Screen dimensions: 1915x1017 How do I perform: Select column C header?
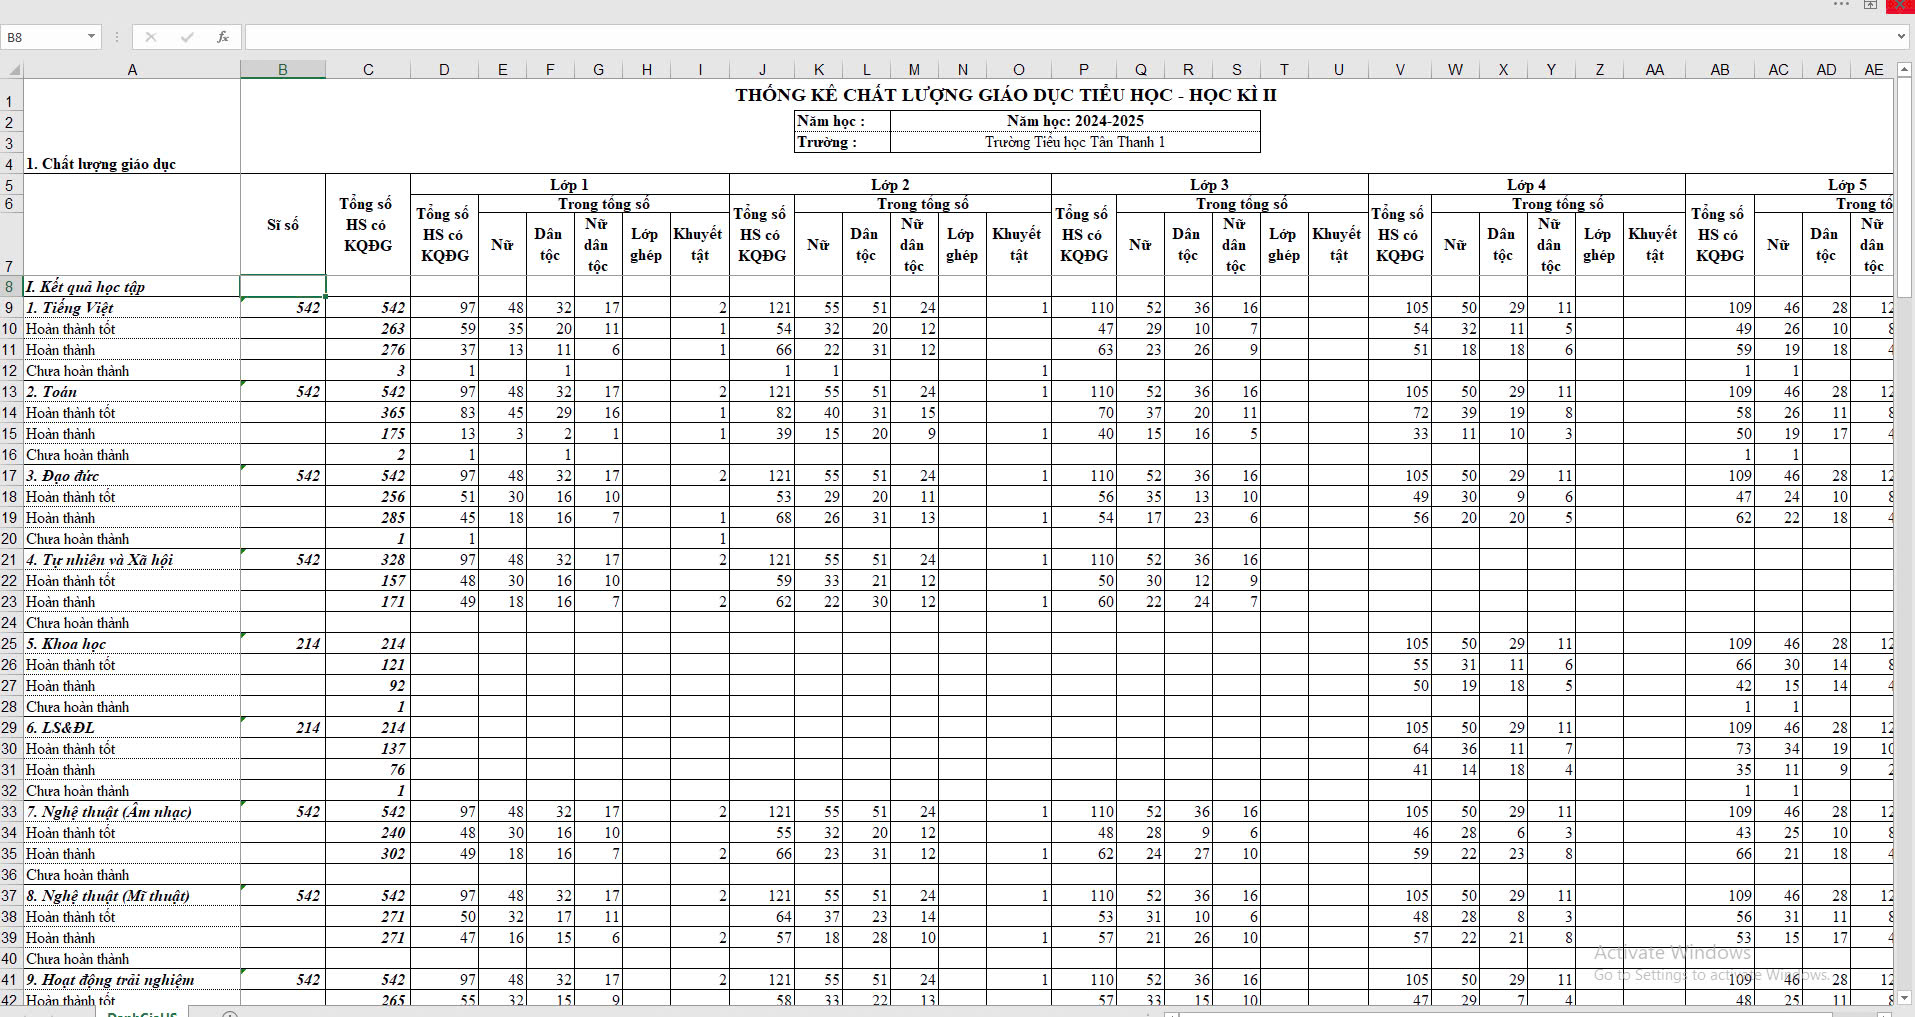click(x=368, y=69)
